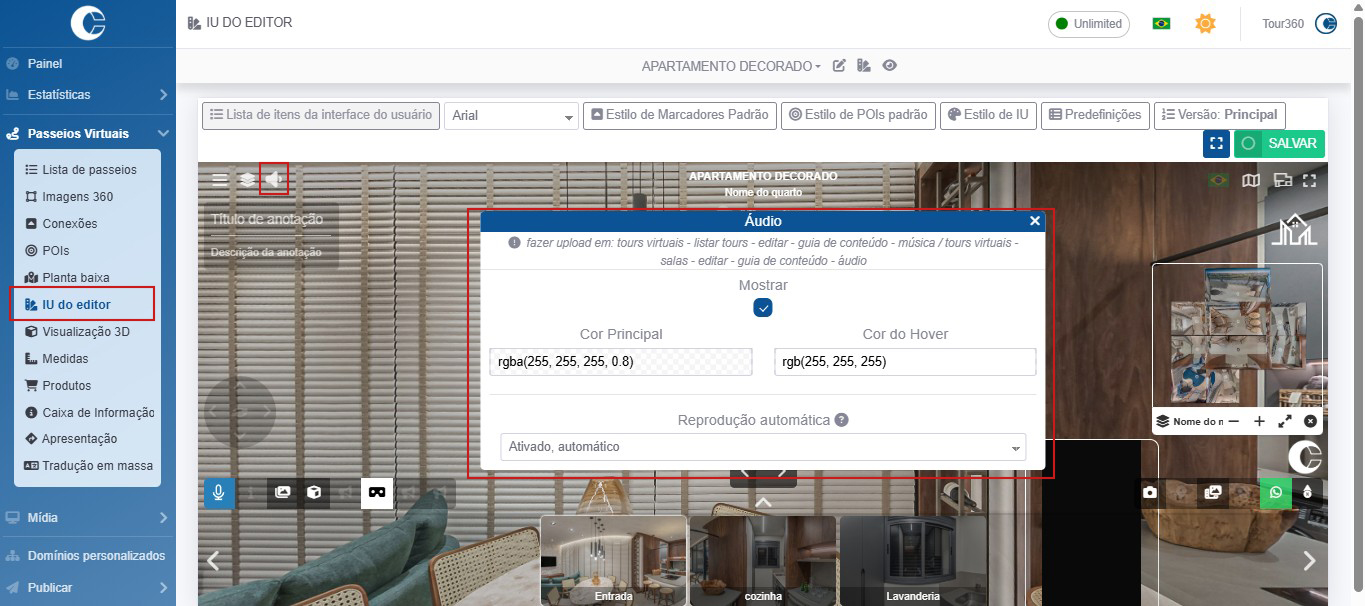Open the Reprodução automática dropdown

pos(762,447)
